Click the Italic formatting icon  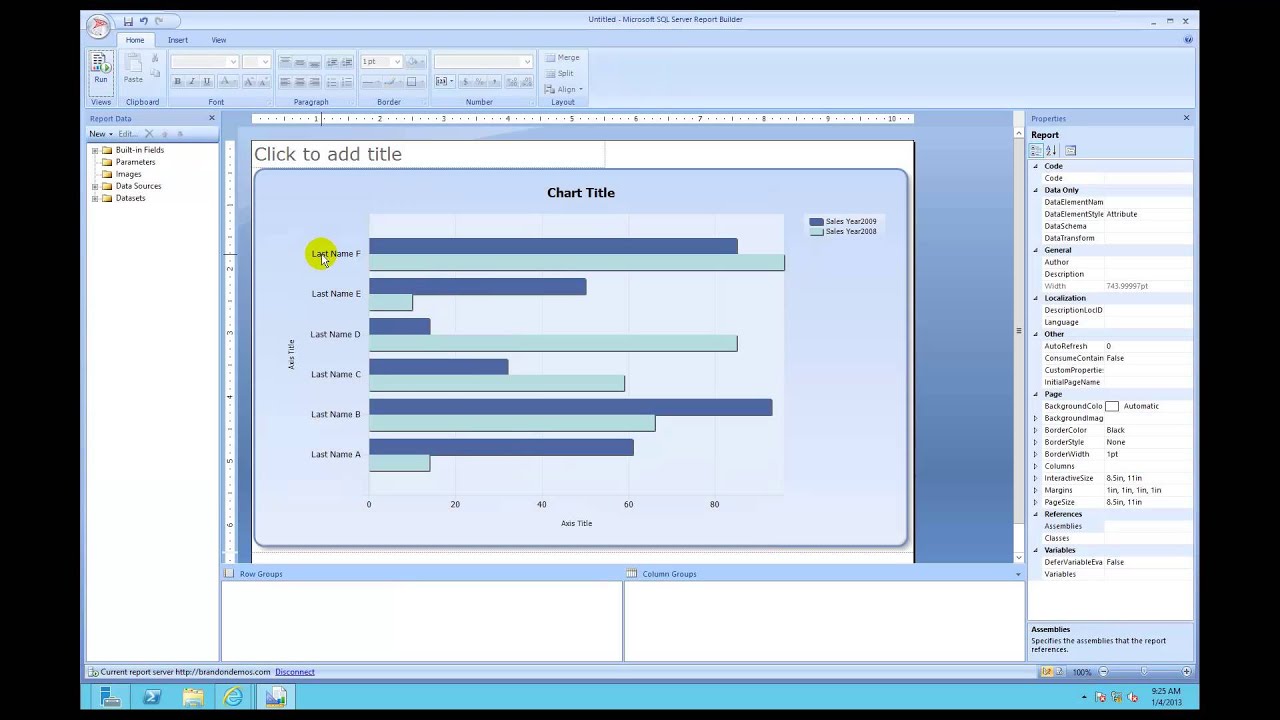[x=192, y=82]
